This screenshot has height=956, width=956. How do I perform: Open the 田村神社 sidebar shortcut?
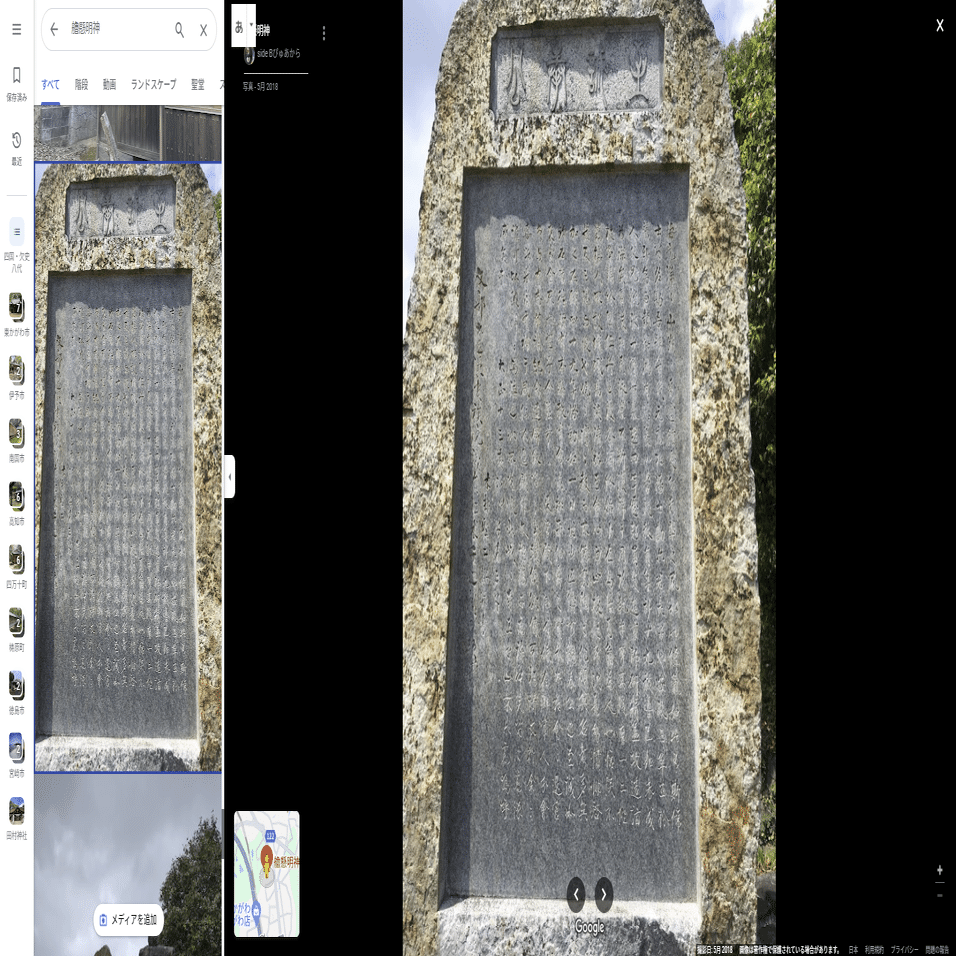[x=16, y=818]
